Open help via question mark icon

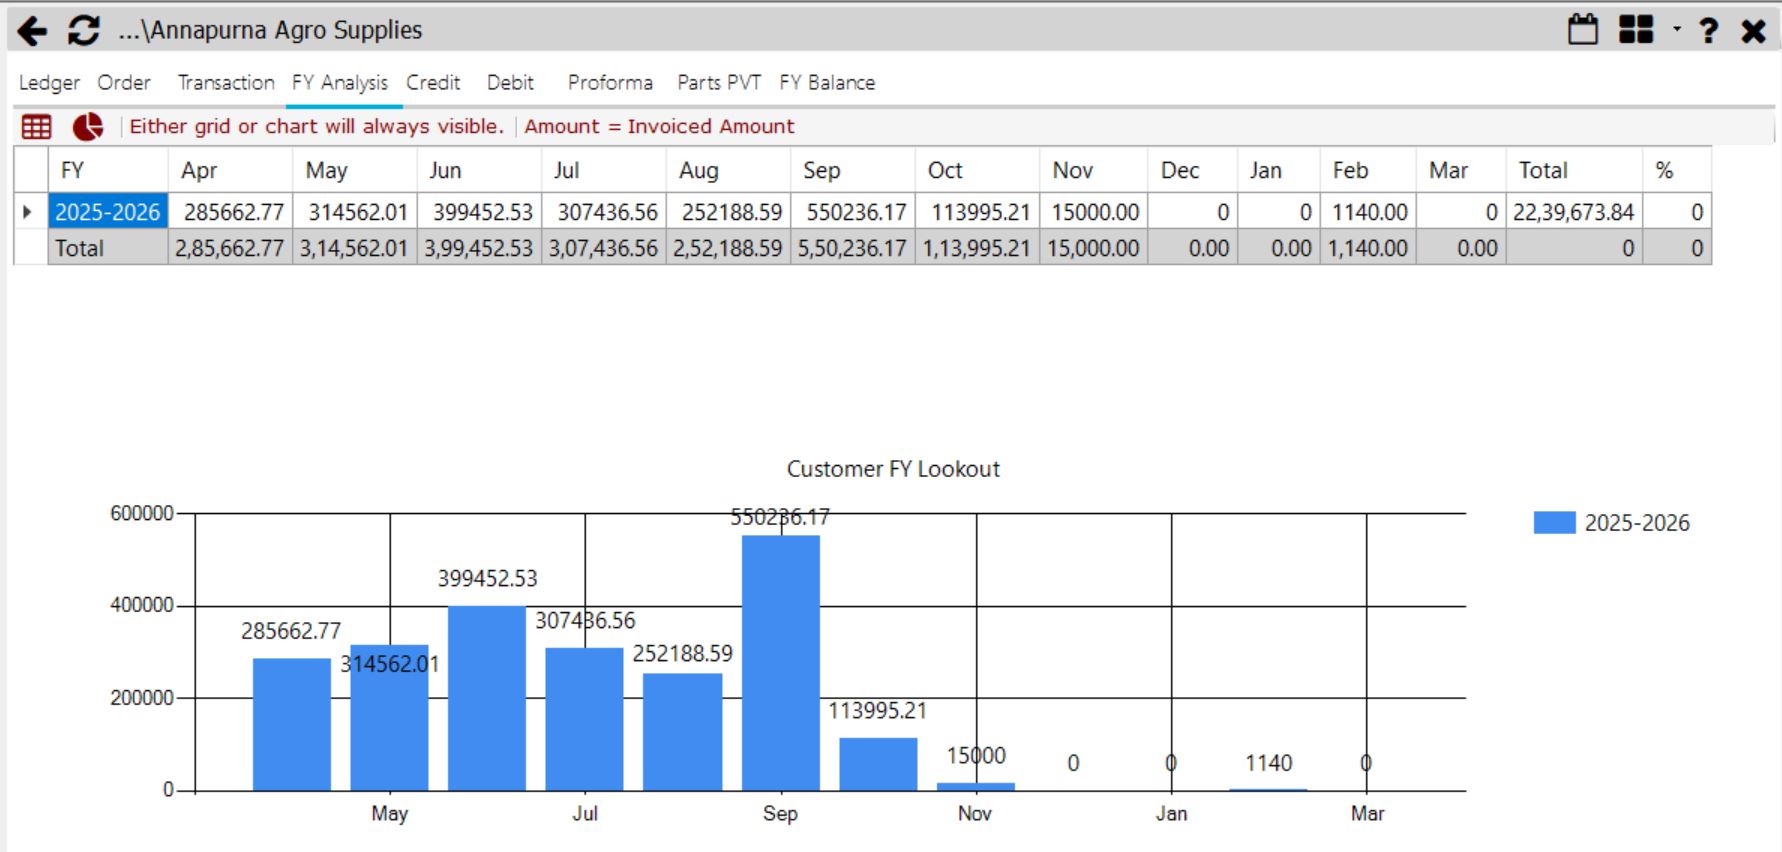(x=1709, y=31)
